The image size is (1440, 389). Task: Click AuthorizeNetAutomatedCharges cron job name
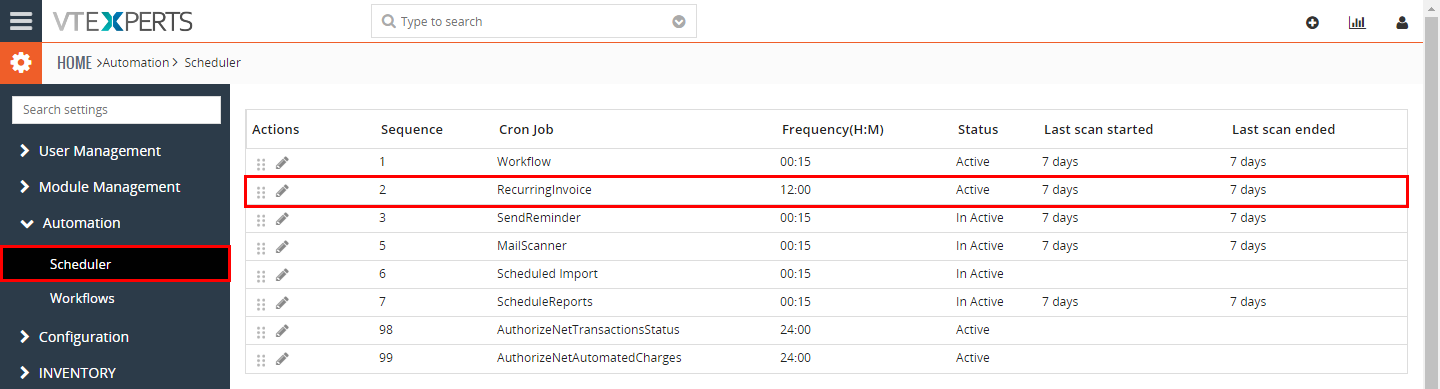tap(589, 357)
